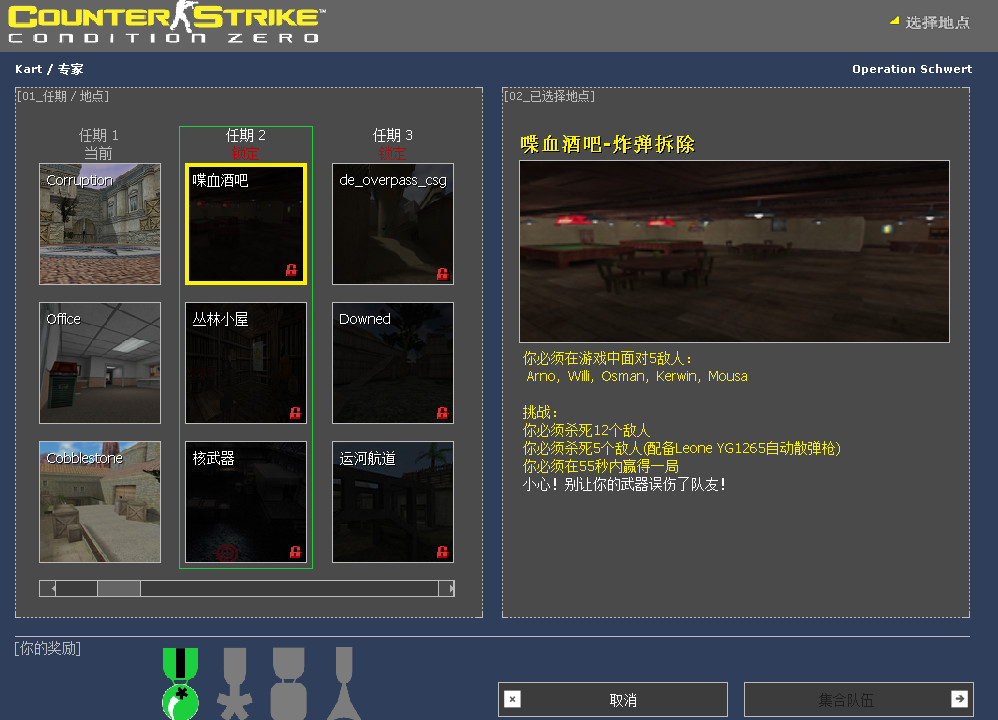Click the lock icon on de_overpass_csg
Viewport: 998px width, 720px height.
click(x=442, y=274)
